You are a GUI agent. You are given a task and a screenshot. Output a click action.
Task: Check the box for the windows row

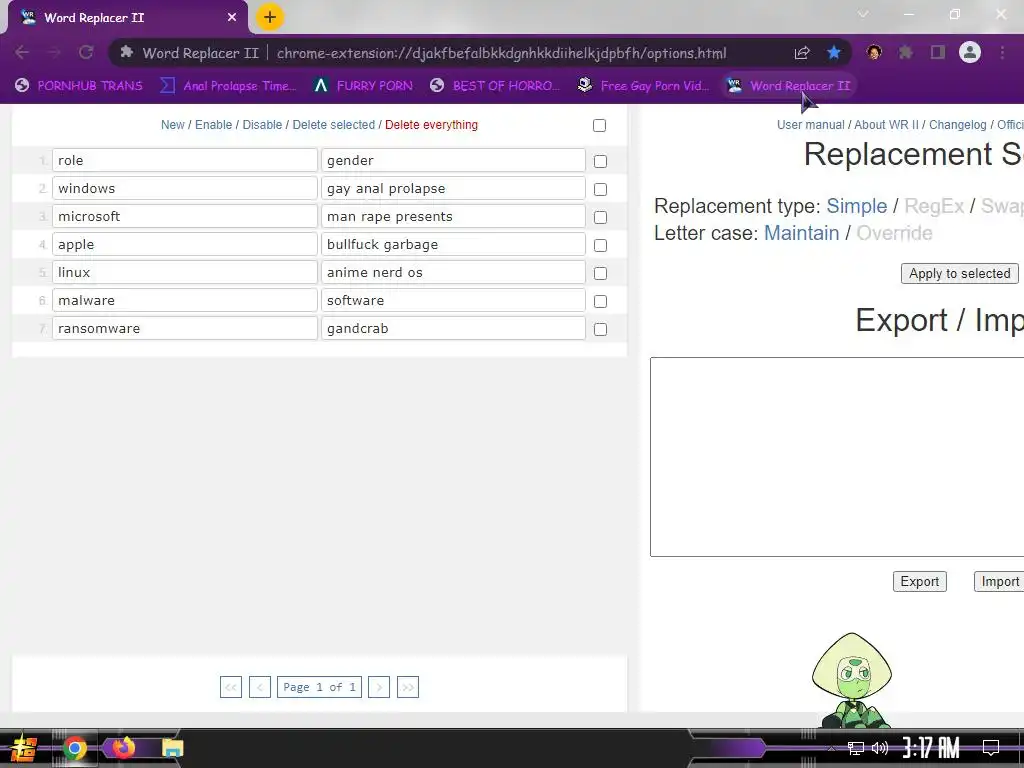[600, 189]
